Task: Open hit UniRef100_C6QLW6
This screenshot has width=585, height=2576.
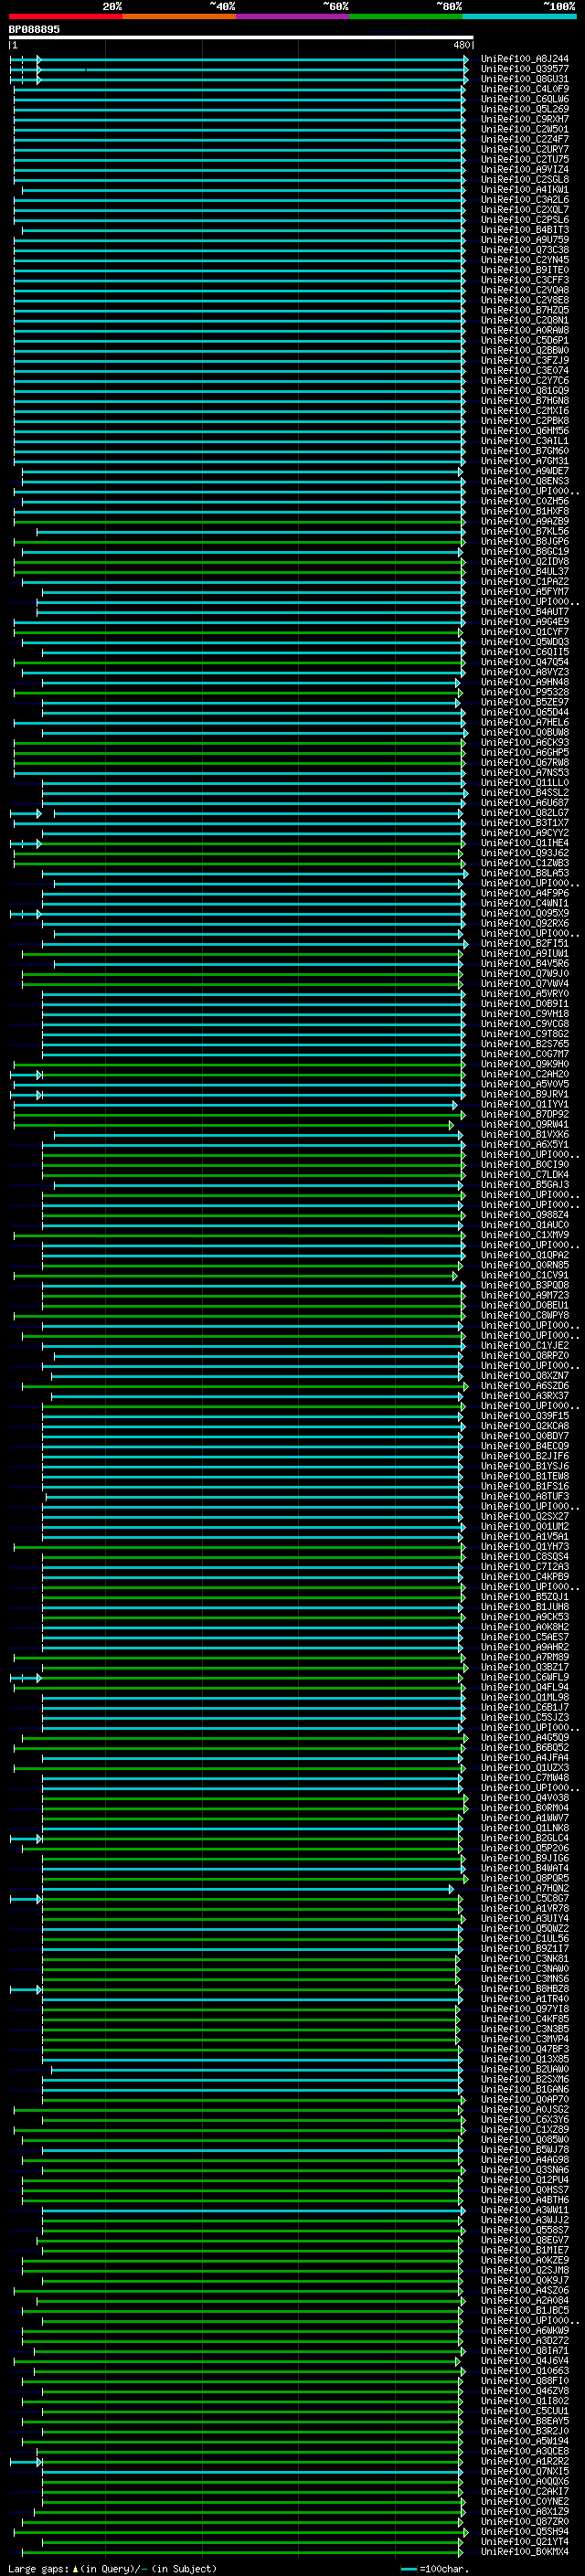Action: click(x=525, y=99)
